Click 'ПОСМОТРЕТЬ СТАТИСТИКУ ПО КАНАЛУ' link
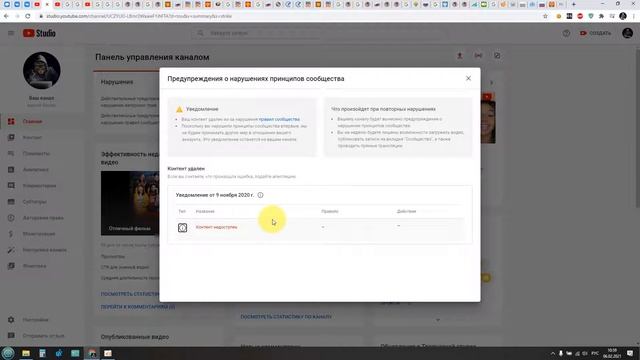Image resolution: width=640 pixels, height=360 pixels. [286, 317]
